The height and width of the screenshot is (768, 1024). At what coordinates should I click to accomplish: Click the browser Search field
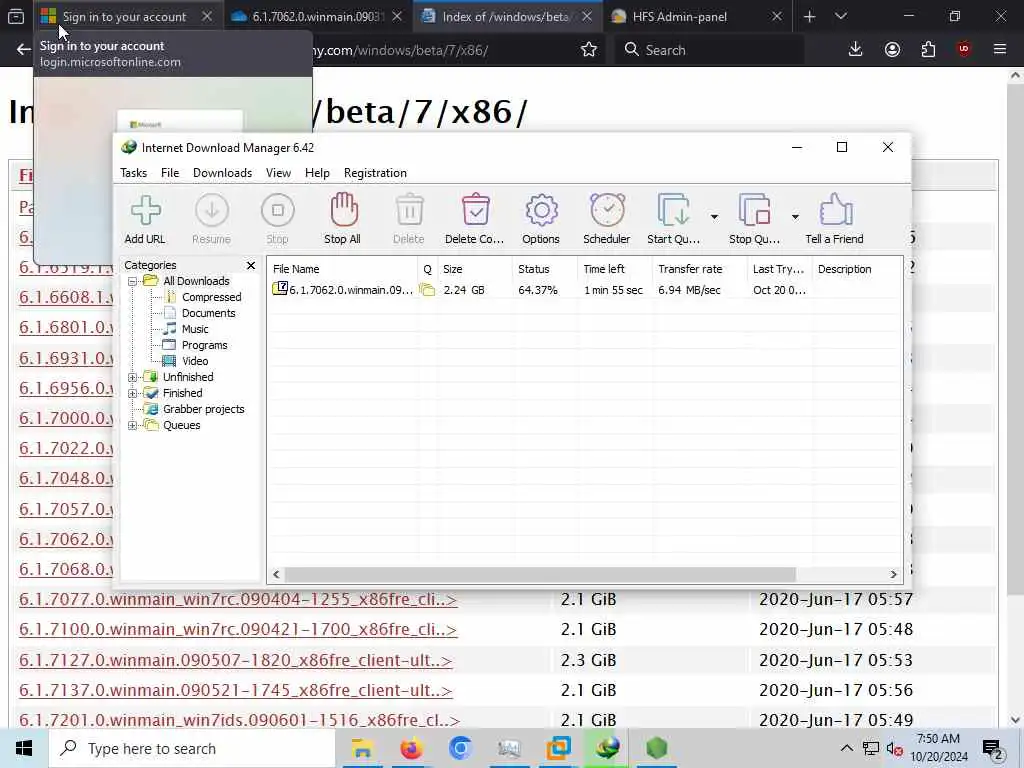[709, 50]
